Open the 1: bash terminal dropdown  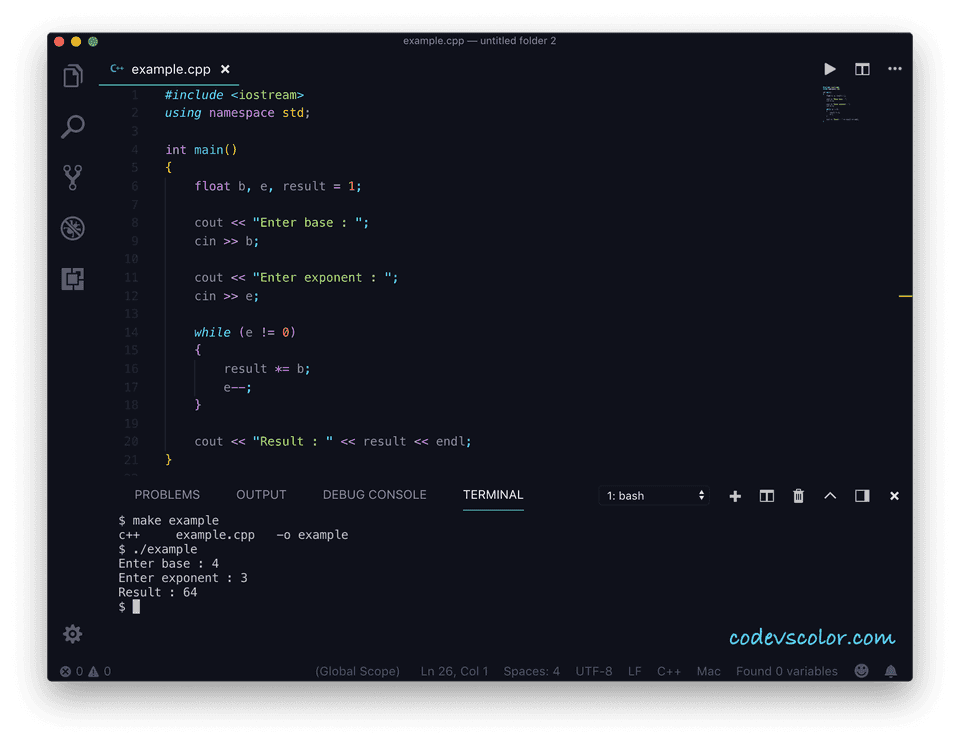(x=654, y=495)
